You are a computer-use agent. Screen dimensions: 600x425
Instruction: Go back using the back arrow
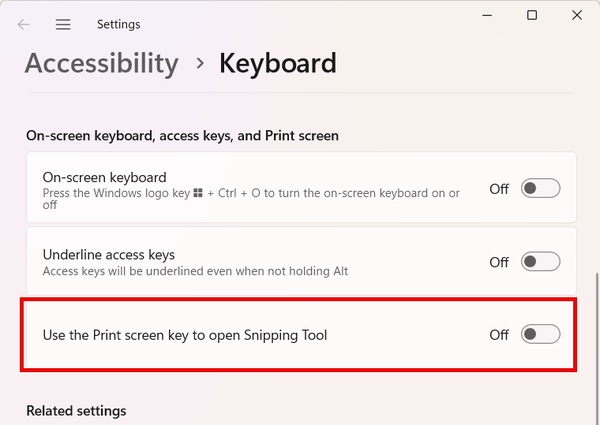[23, 23]
